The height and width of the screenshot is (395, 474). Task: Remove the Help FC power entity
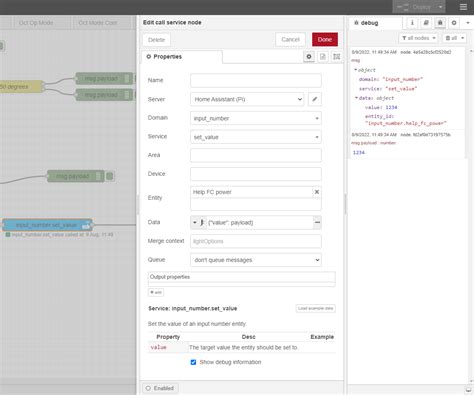[x=317, y=192]
